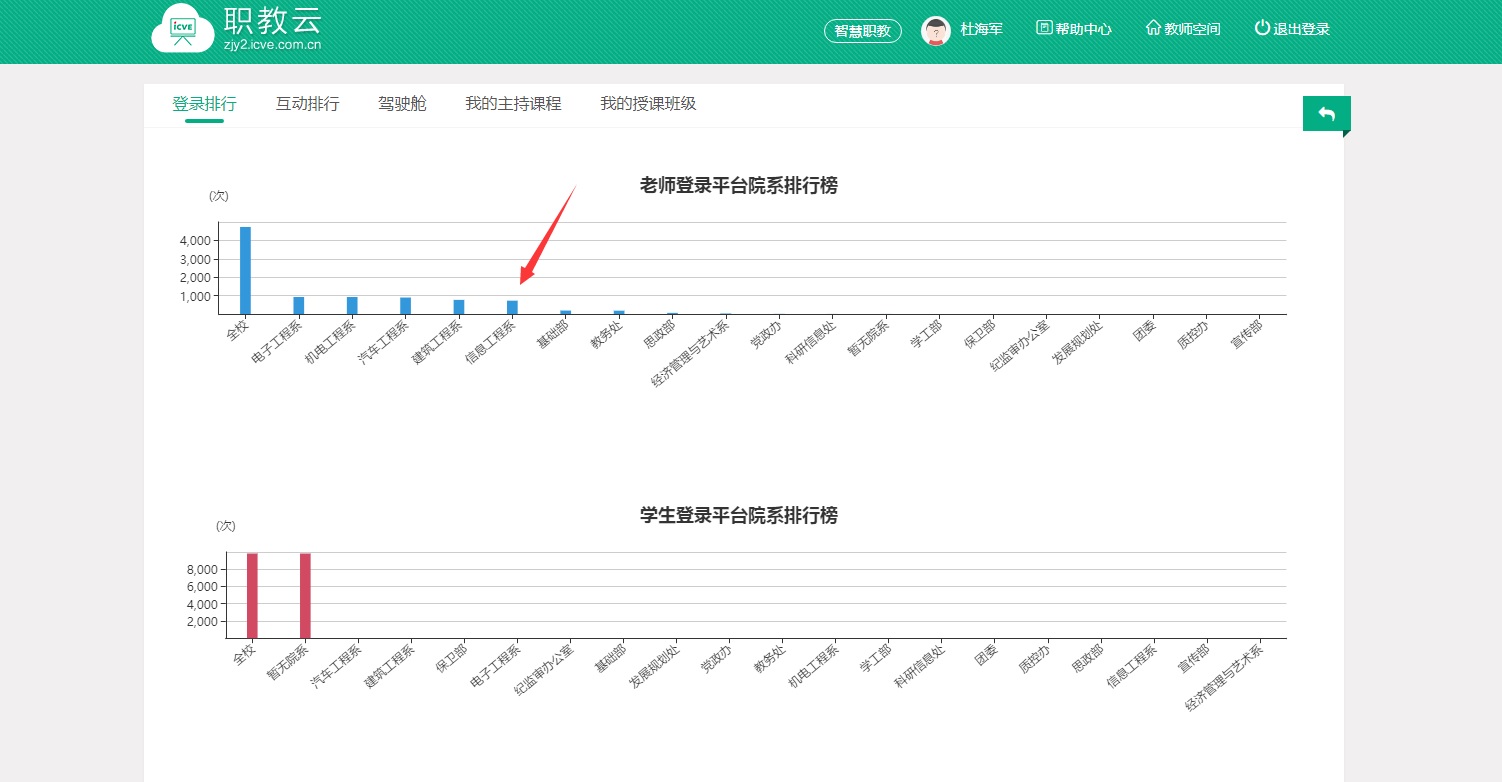This screenshot has height=782, width=1502.
Task: Click the username 杜海军
Action: click(x=981, y=29)
